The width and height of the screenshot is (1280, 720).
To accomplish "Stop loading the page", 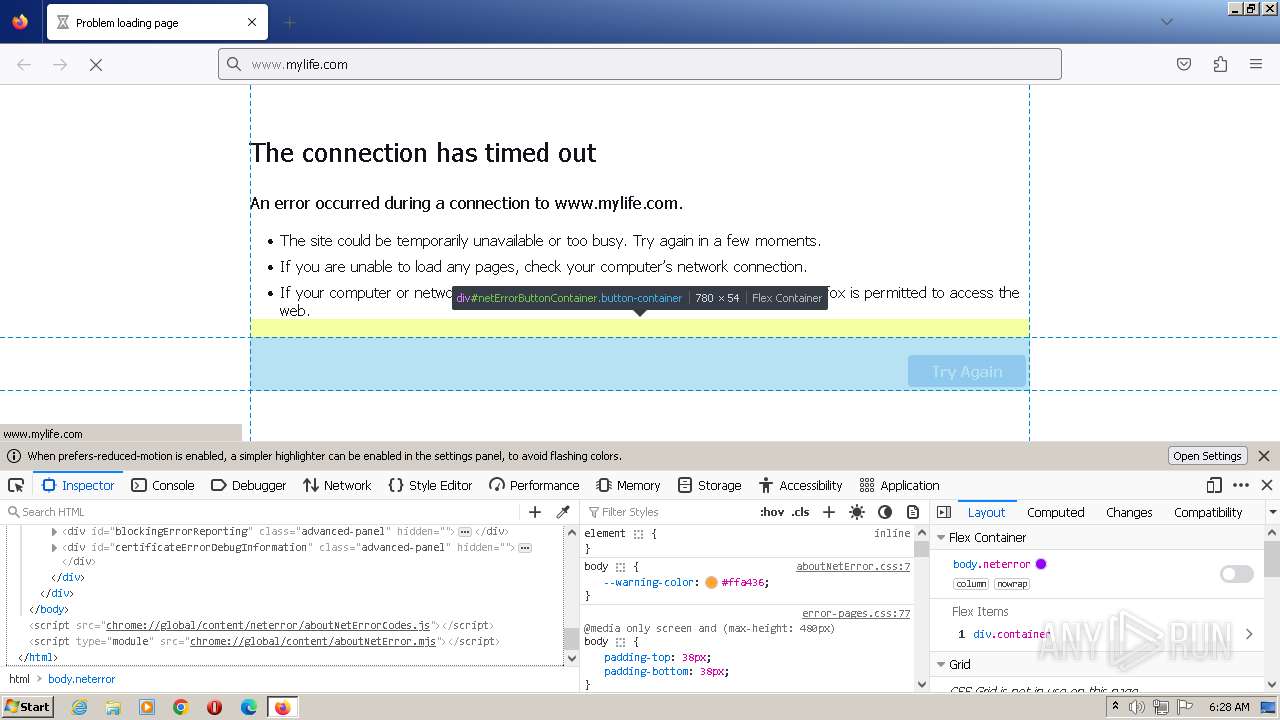I will (96, 64).
